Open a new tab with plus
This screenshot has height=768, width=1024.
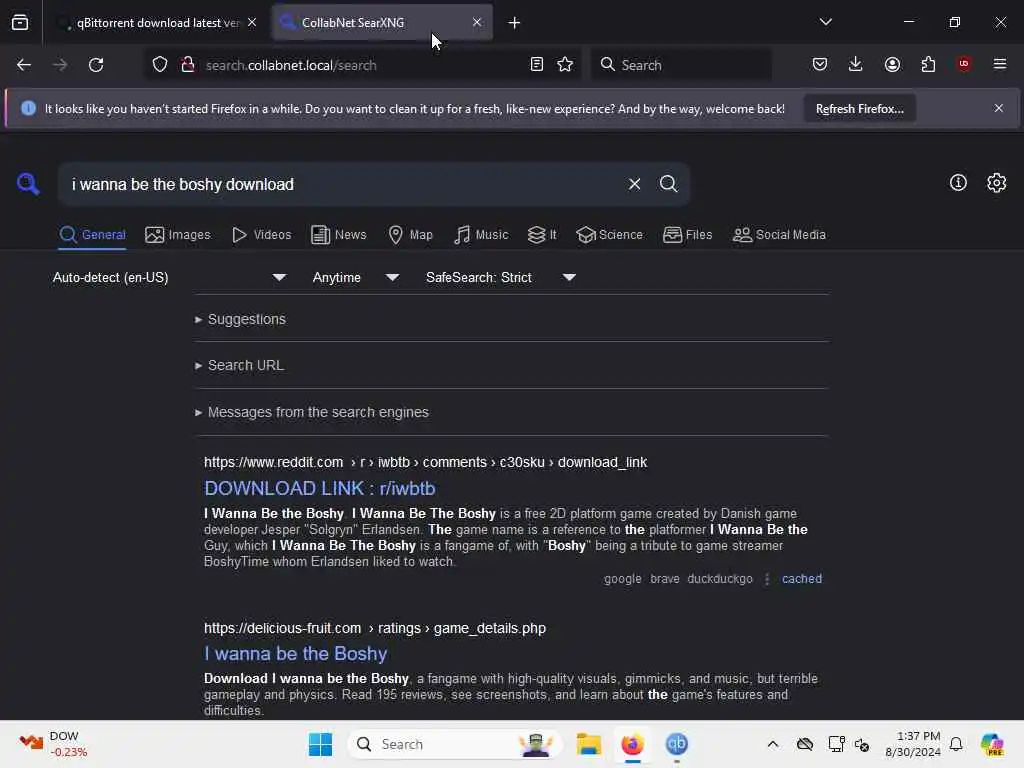pos(515,23)
